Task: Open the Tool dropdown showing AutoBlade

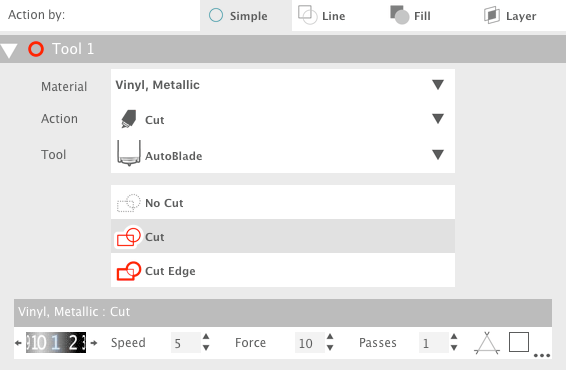Action: click(x=283, y=154)
